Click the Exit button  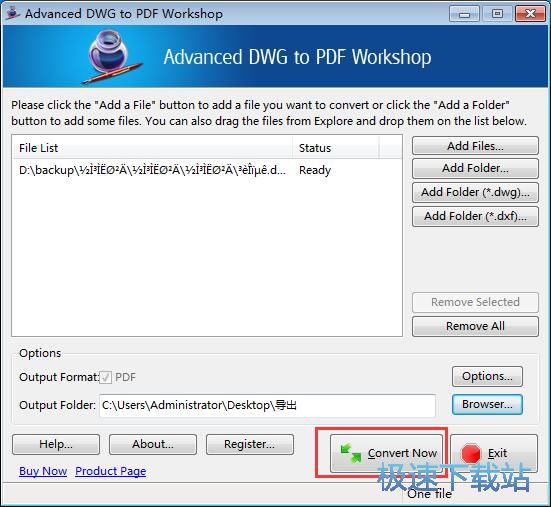coord(494,453)
